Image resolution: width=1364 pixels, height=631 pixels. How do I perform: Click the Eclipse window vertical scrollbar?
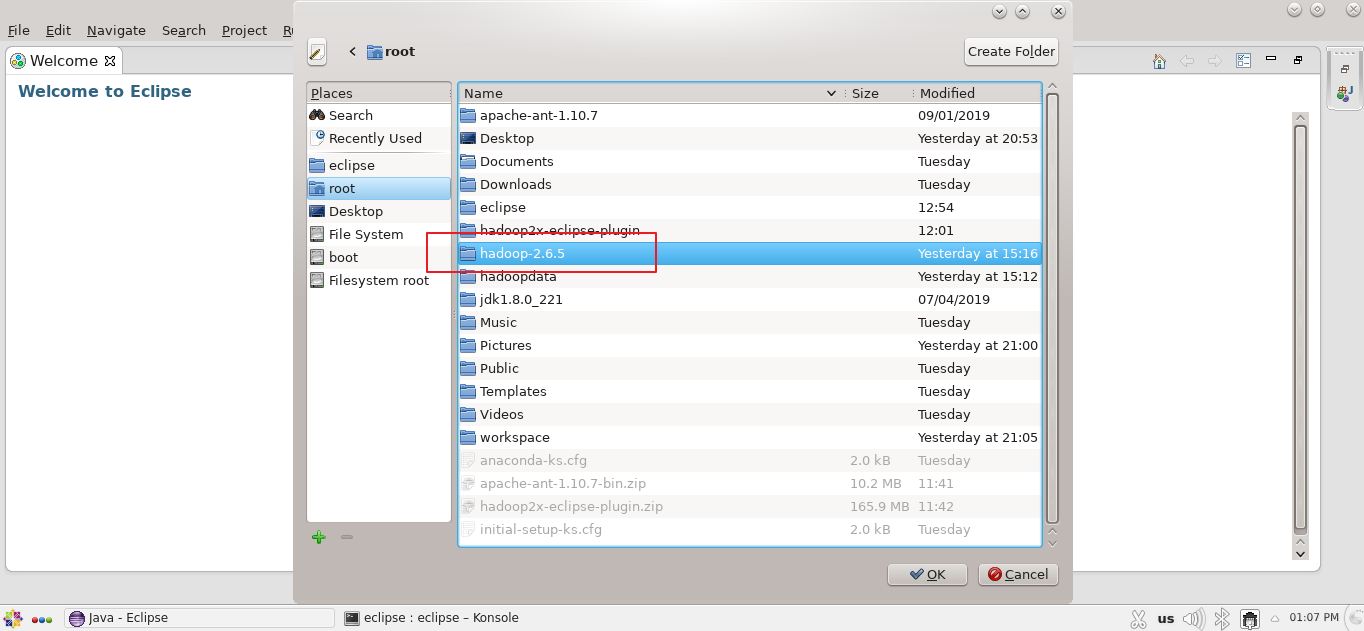1300,328
